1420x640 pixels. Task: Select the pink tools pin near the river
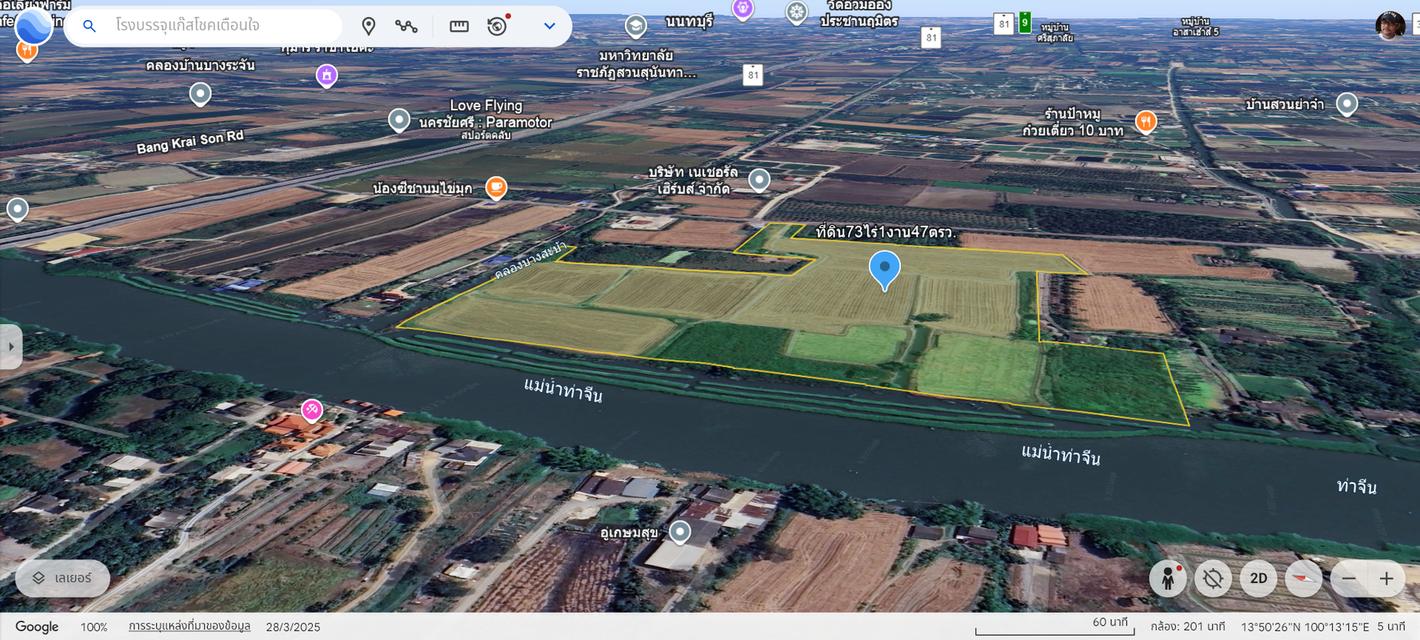[x=312, y=410]
